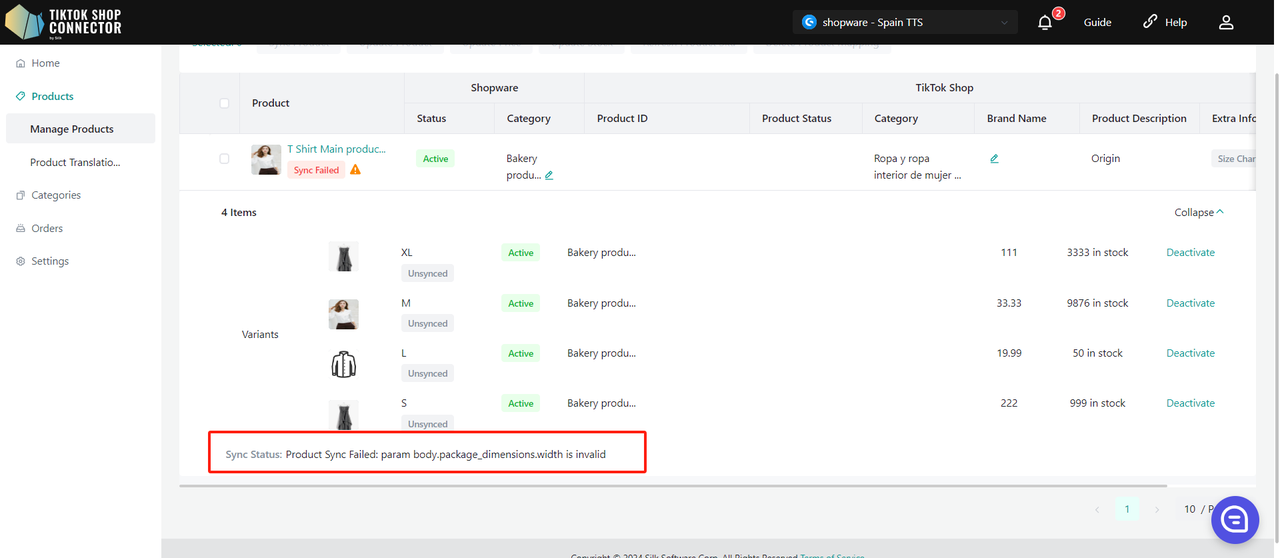
Task: Click the notification bell icon
Action: click(1045, 22)
